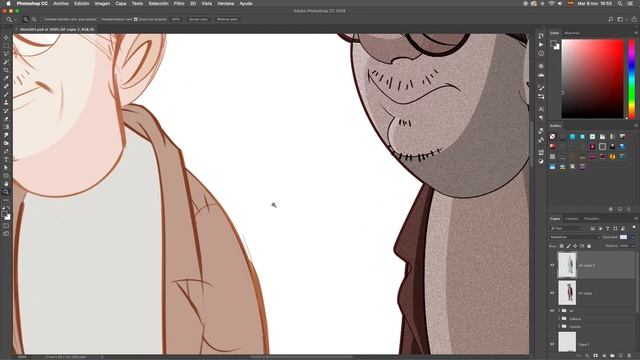Open the Estilos panel menu
The image size is (640, 360).
636,126
